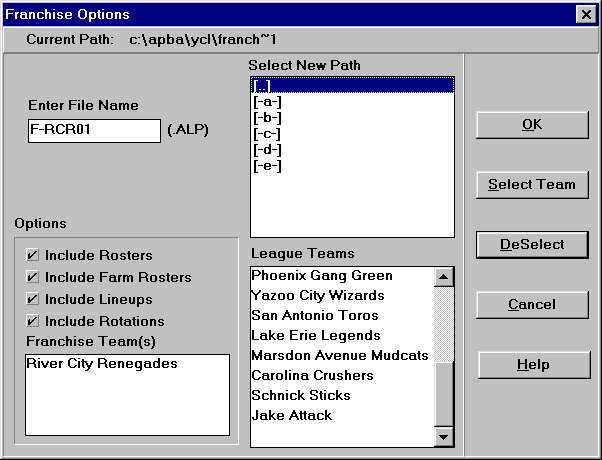Viewport: 602px width, 460px height.
Task: Close the Franchise Options window
Action: pos(585,14)
